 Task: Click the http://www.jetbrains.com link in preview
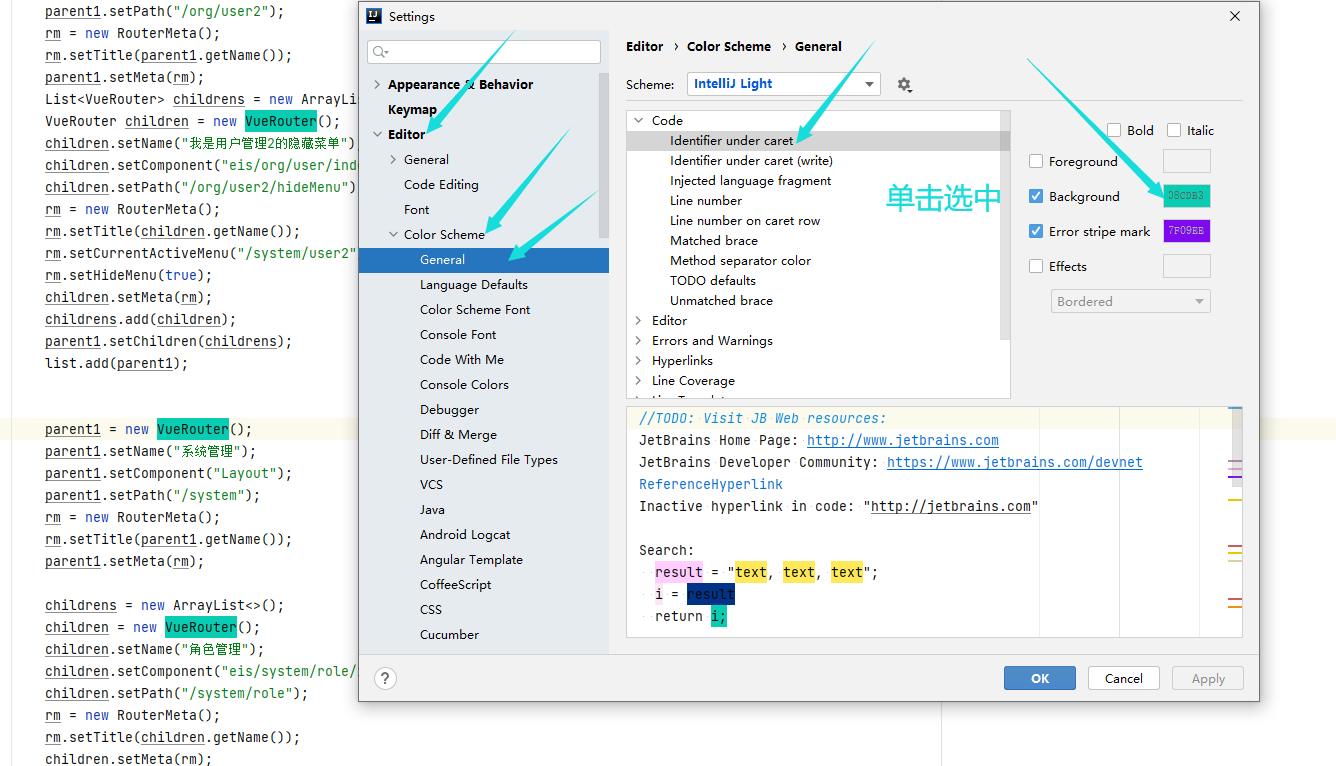[903, 440]
